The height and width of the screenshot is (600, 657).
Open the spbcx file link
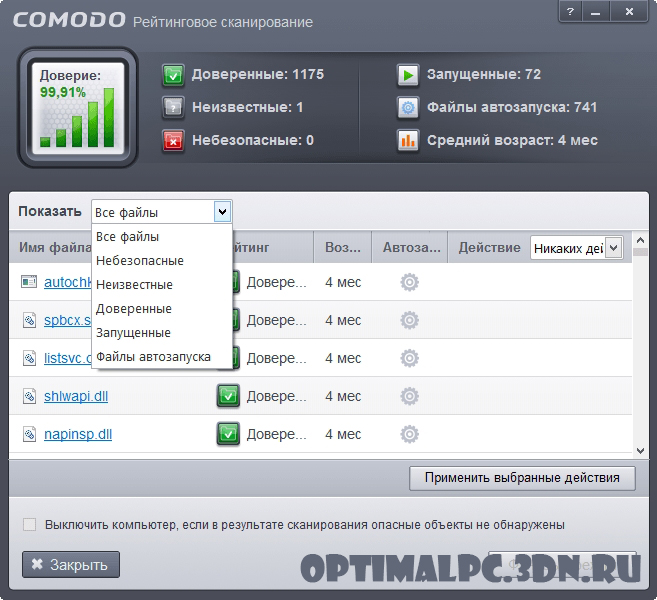click(67, 320)
